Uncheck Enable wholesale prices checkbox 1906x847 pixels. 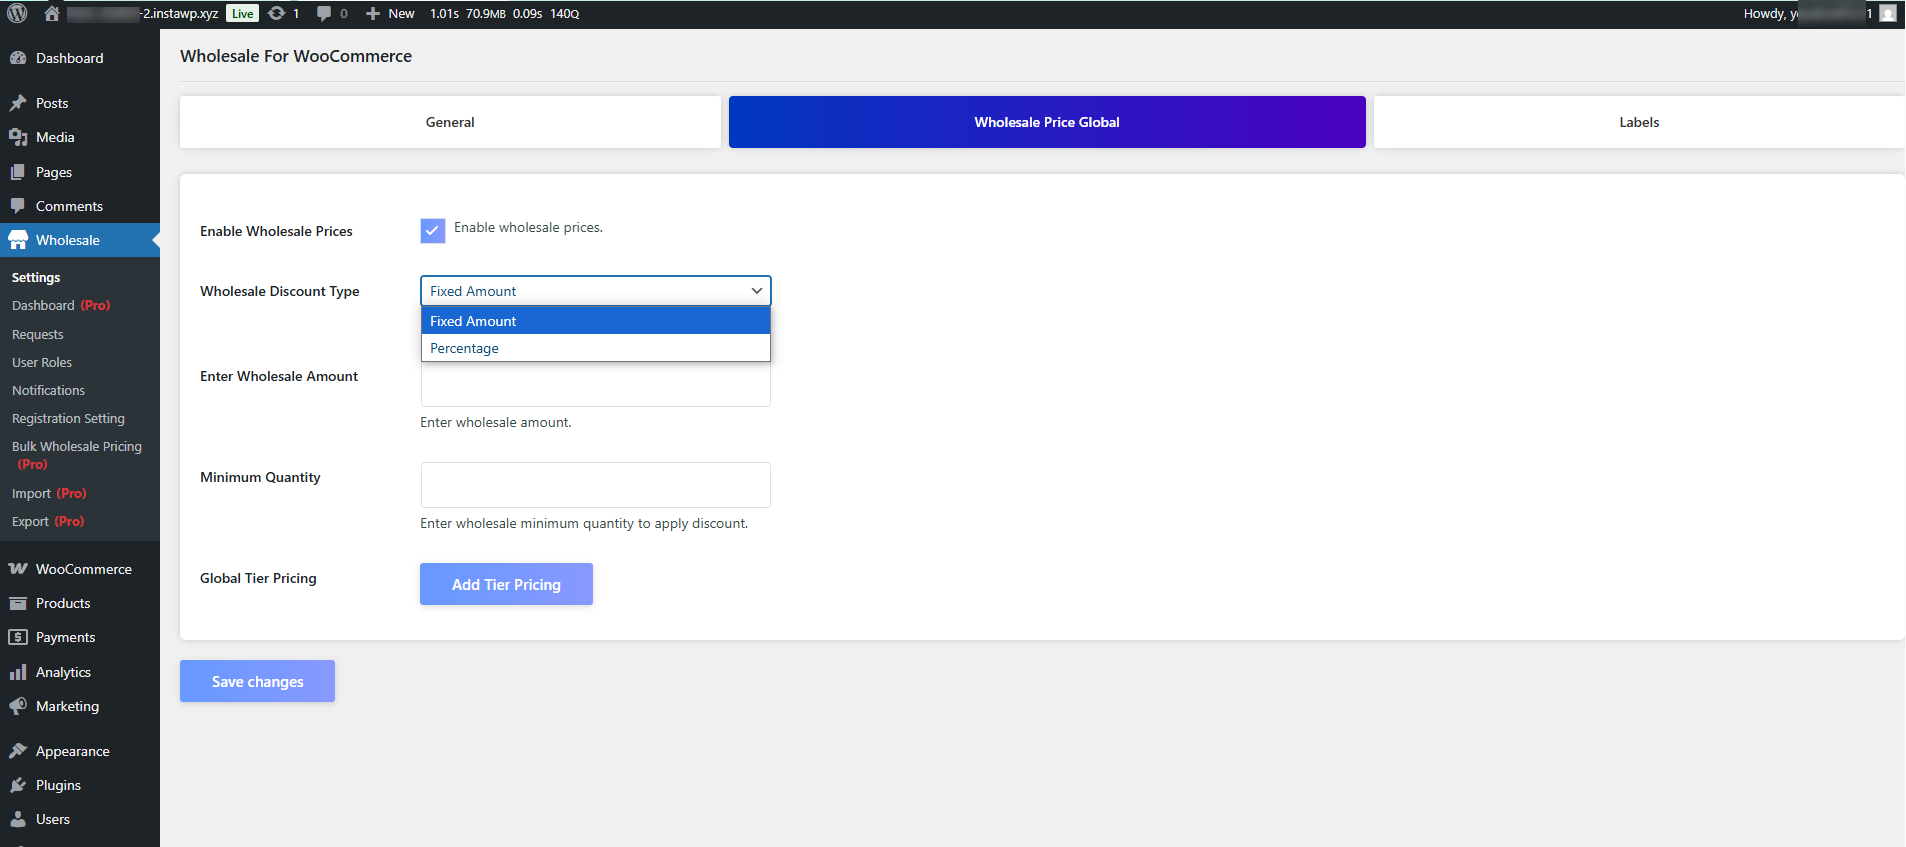point(433,231)
